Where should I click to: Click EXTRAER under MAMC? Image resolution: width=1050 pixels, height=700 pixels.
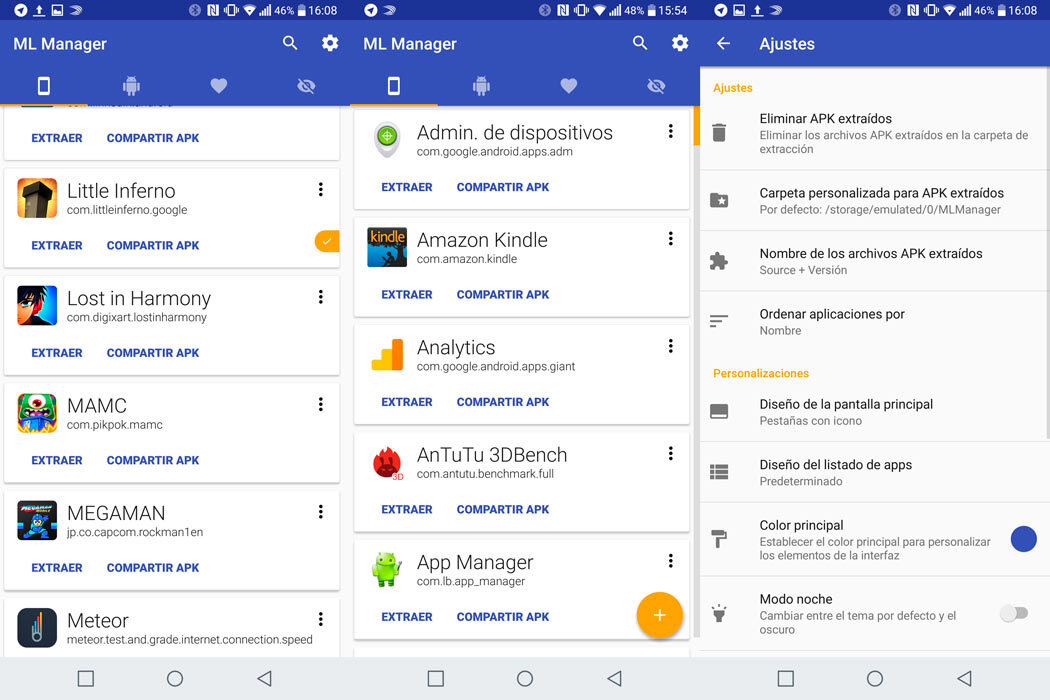(x=57, y=460)
